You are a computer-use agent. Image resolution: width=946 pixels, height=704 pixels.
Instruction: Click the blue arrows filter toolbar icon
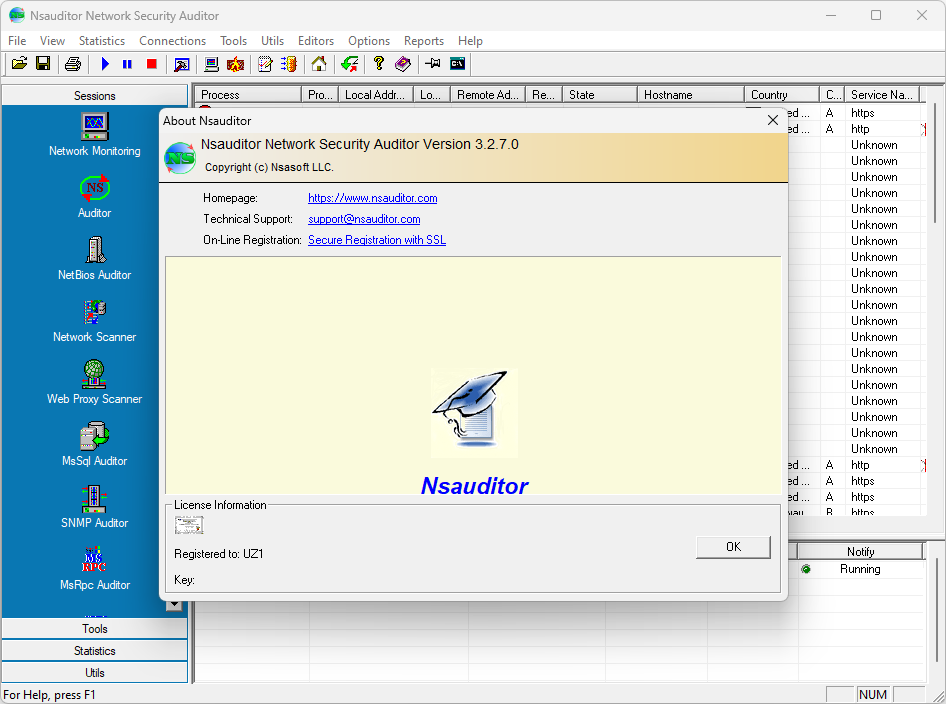point(289,63)
